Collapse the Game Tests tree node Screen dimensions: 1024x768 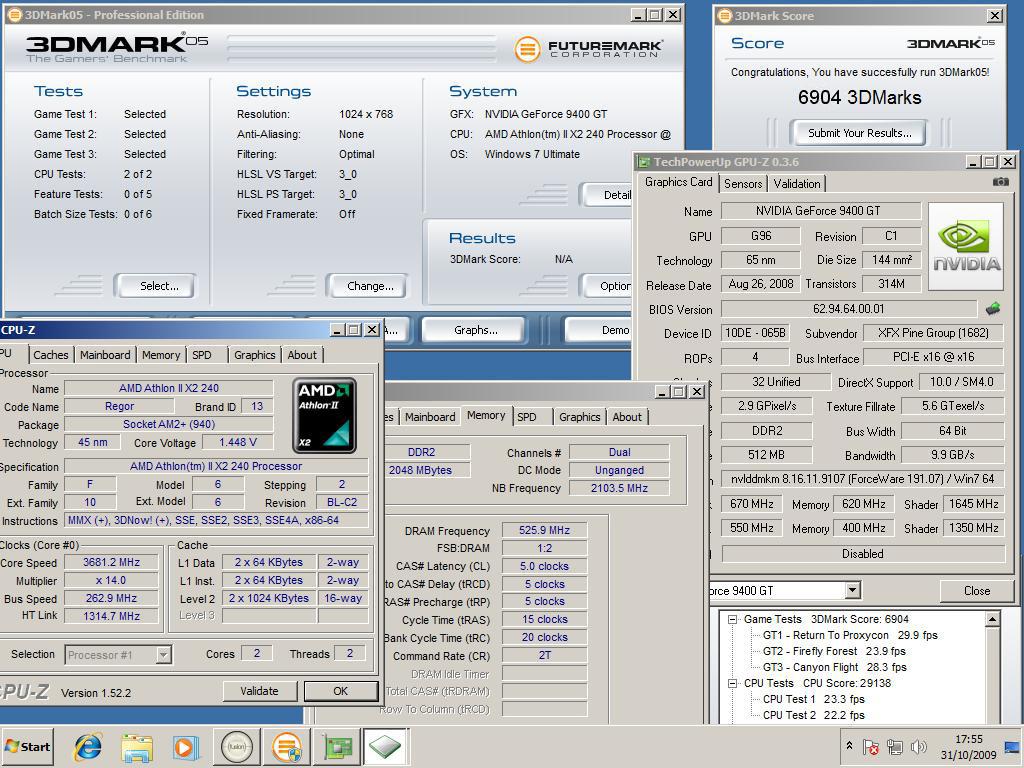click(733, 619)
